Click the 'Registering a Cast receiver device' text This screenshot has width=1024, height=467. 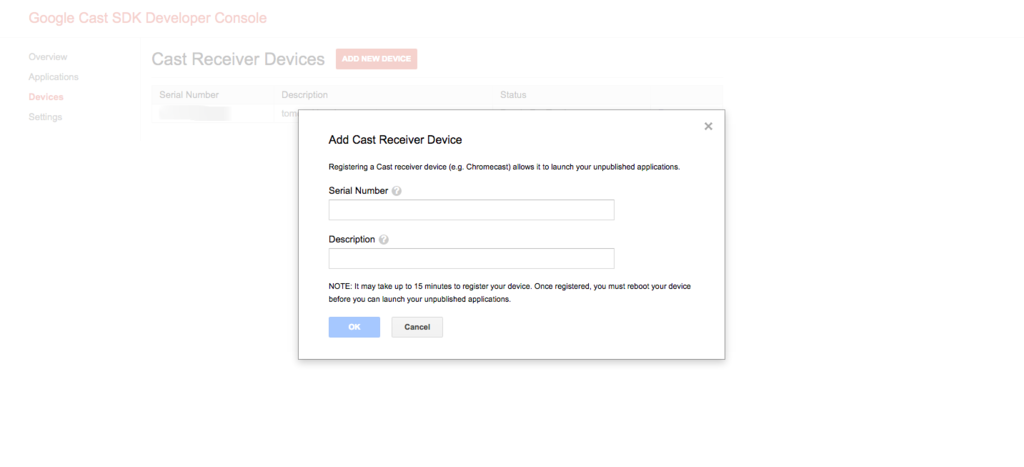(x=504, y=167)
